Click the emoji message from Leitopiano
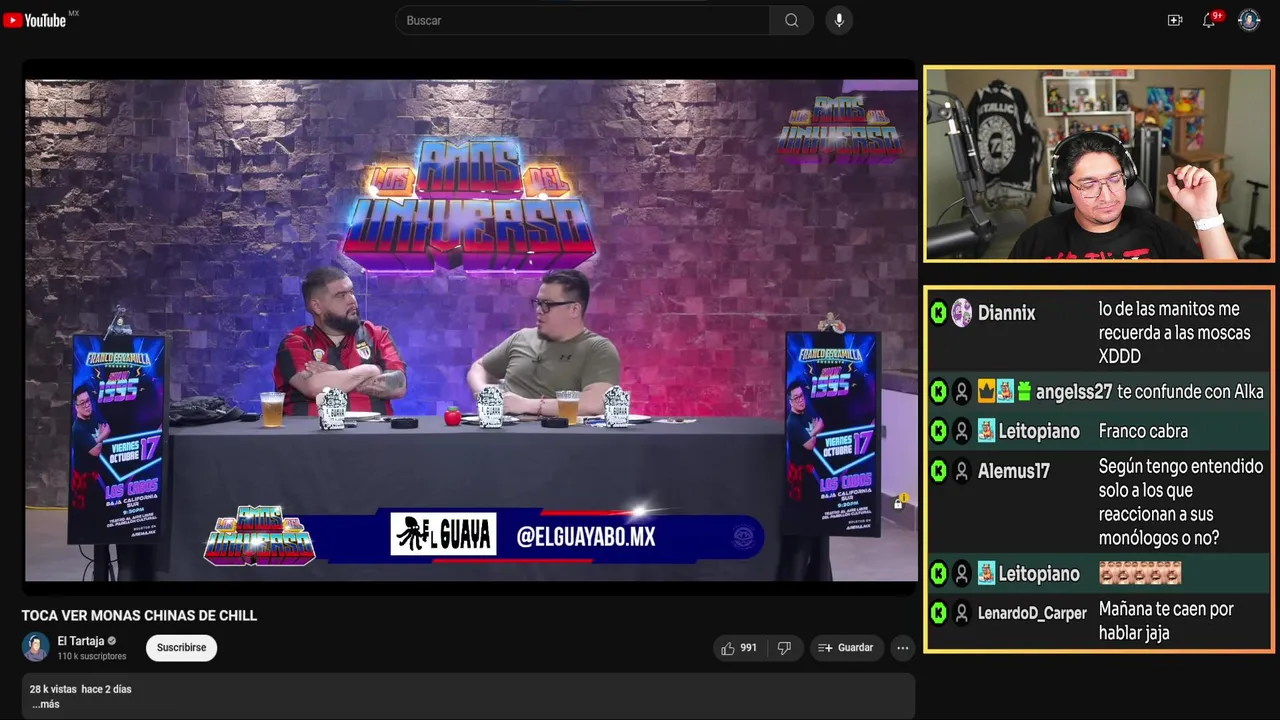This screenshot has height=720, width=1280. coord(1140,574)
